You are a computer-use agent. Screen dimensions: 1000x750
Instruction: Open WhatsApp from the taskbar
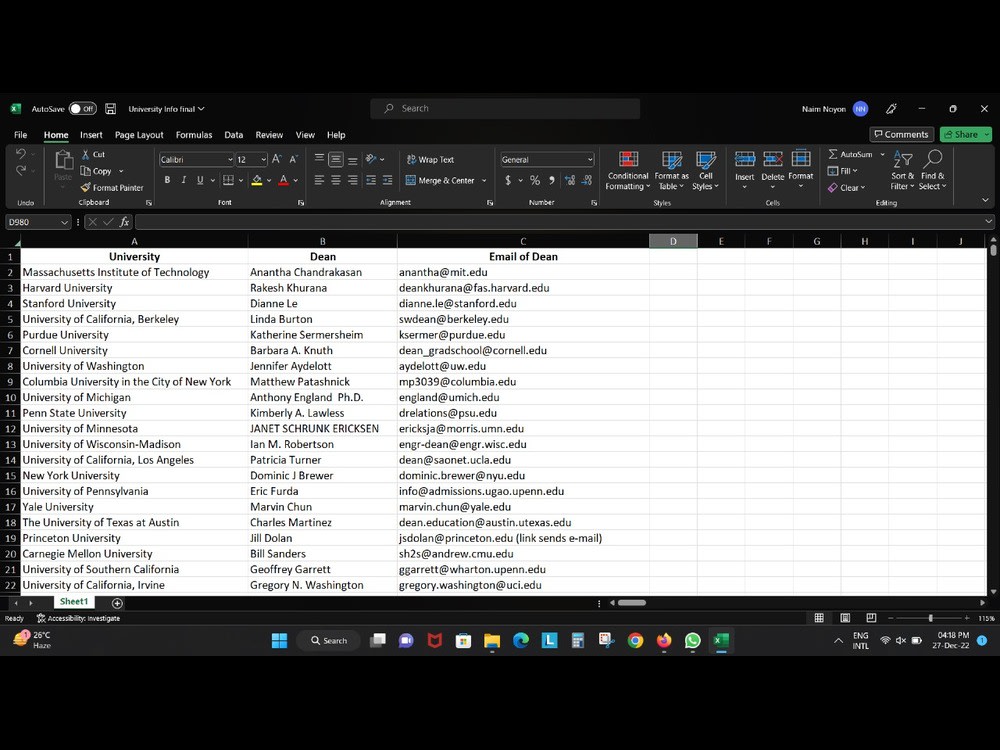tap(693, 641)
